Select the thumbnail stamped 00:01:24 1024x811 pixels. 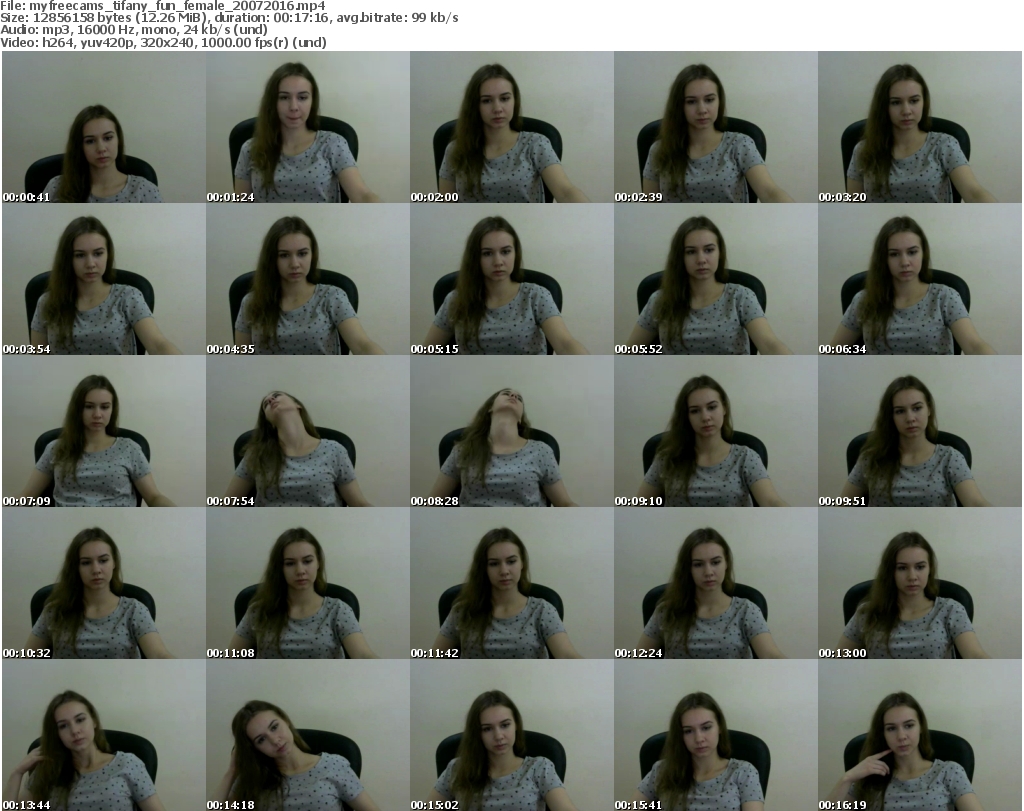tap(308, 127)
